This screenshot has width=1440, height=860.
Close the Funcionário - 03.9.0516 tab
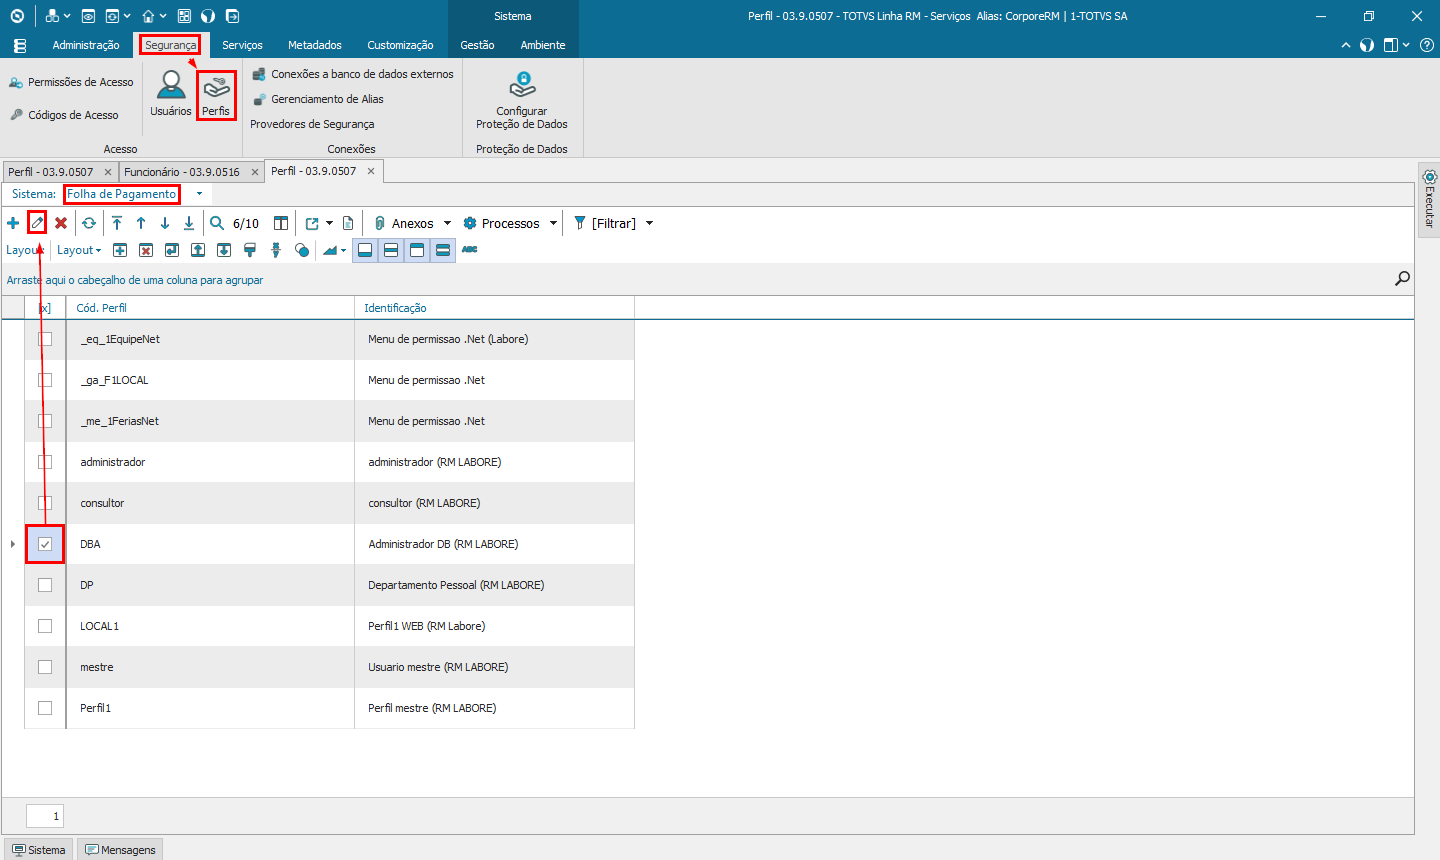254,172
